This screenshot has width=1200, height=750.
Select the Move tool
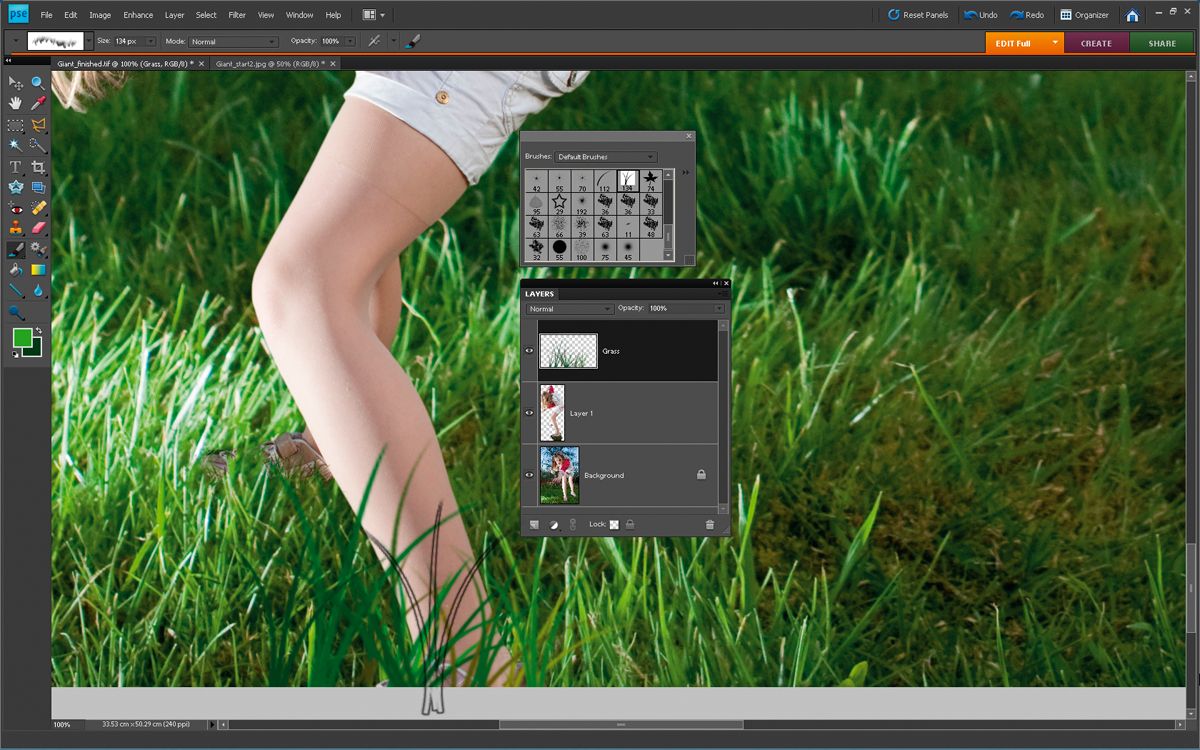(14, 84)
